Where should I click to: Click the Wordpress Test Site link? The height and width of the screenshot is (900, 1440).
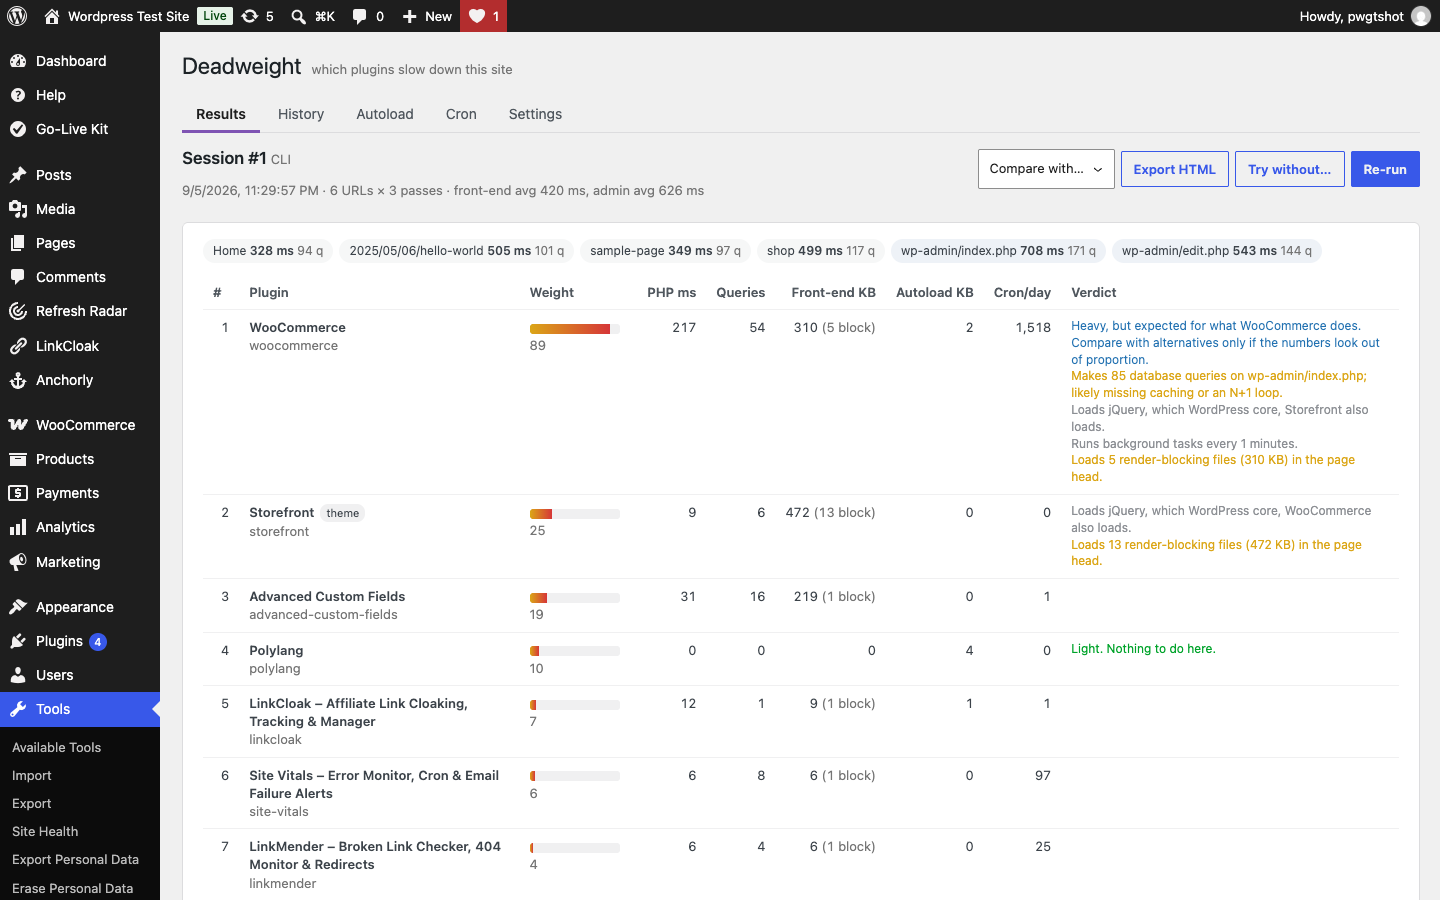point(128,16)
